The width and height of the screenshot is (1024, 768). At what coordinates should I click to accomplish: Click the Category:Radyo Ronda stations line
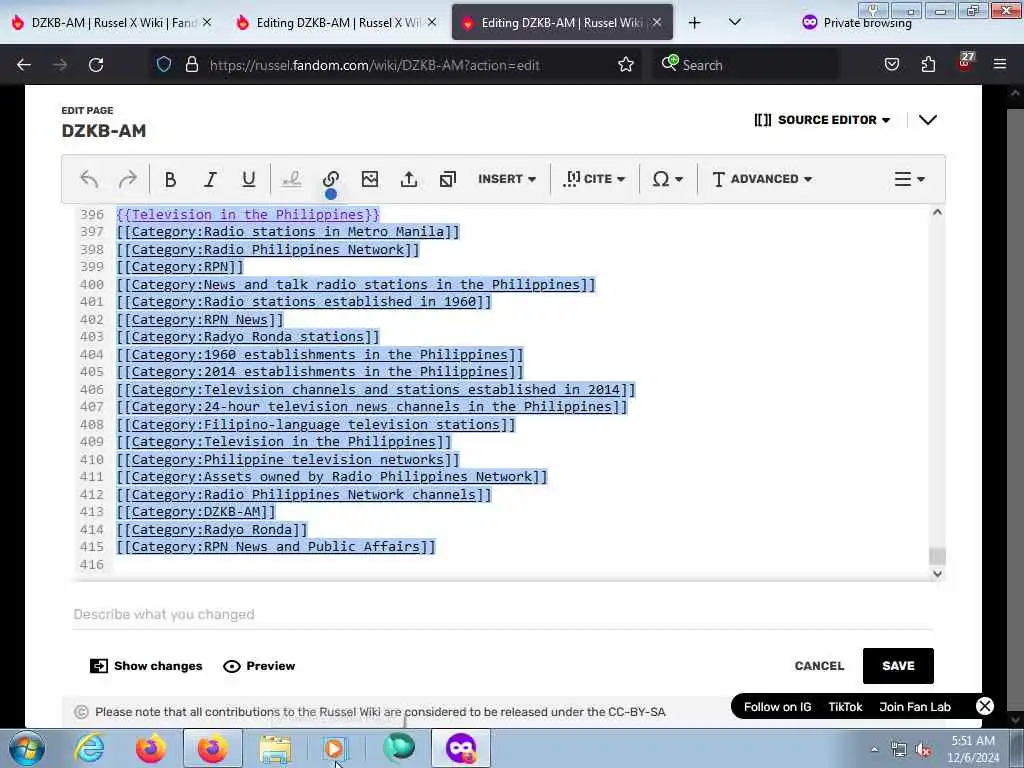coord(248,337)
